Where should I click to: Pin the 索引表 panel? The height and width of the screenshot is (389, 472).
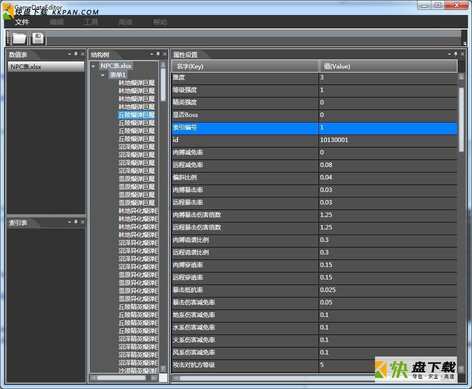click(76, 222)
